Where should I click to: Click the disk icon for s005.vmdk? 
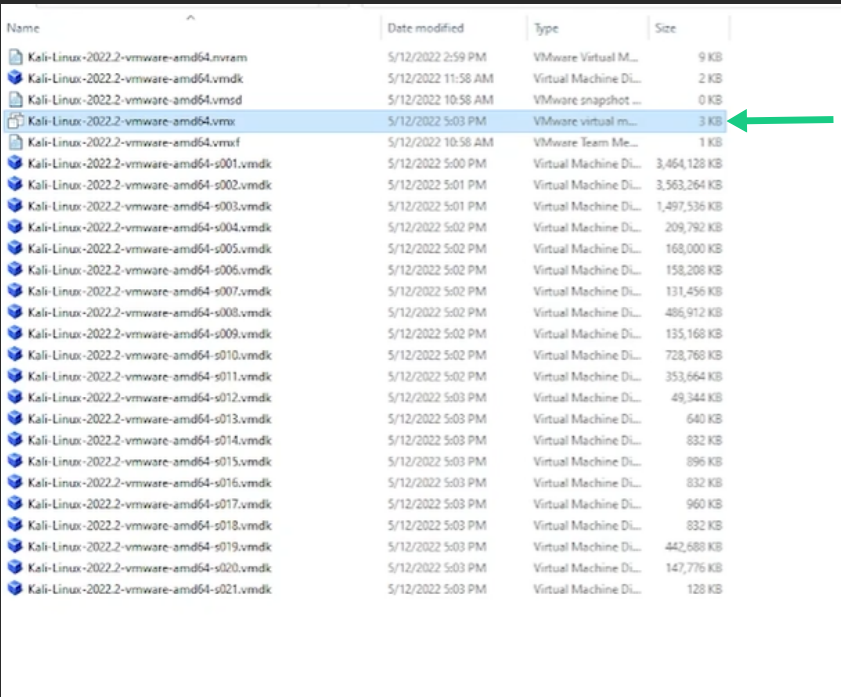(x=16, y=249)
